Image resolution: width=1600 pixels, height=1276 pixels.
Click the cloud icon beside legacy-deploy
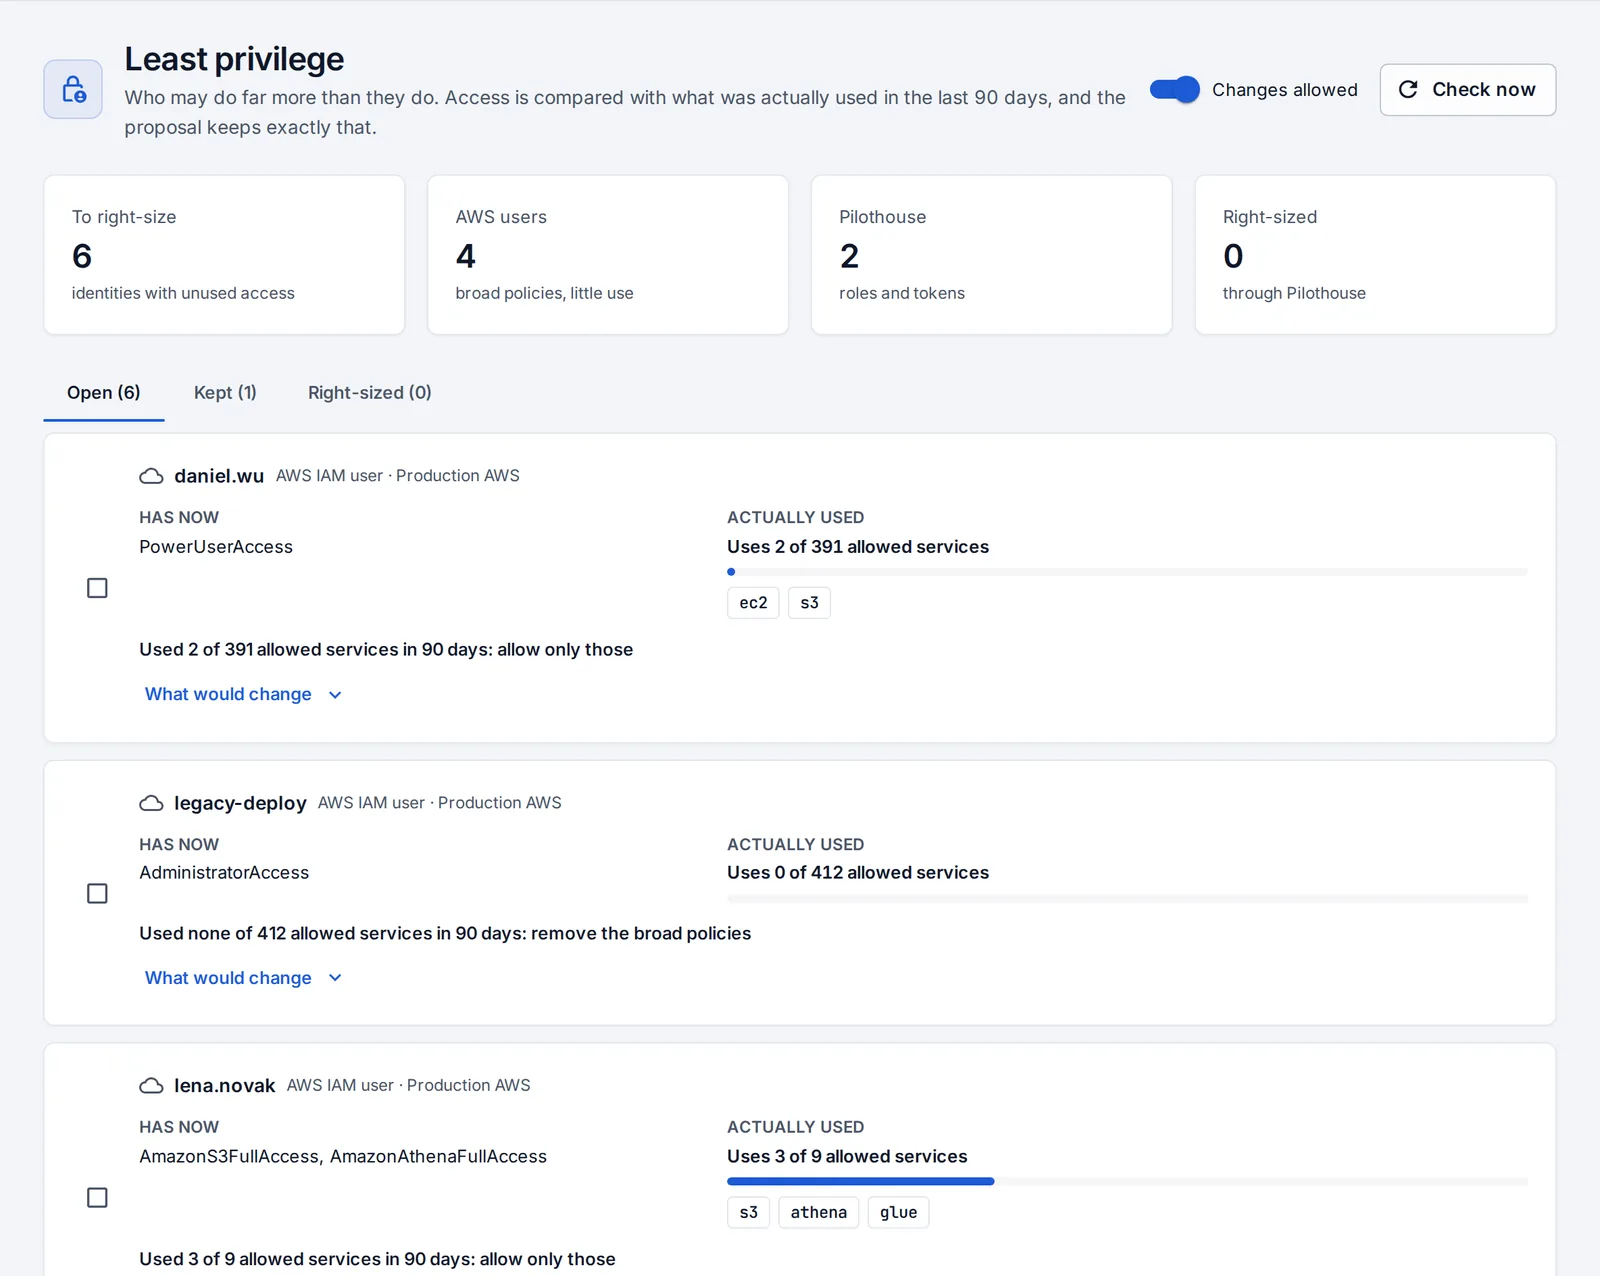pyautogui.click(x=151, y=803)
